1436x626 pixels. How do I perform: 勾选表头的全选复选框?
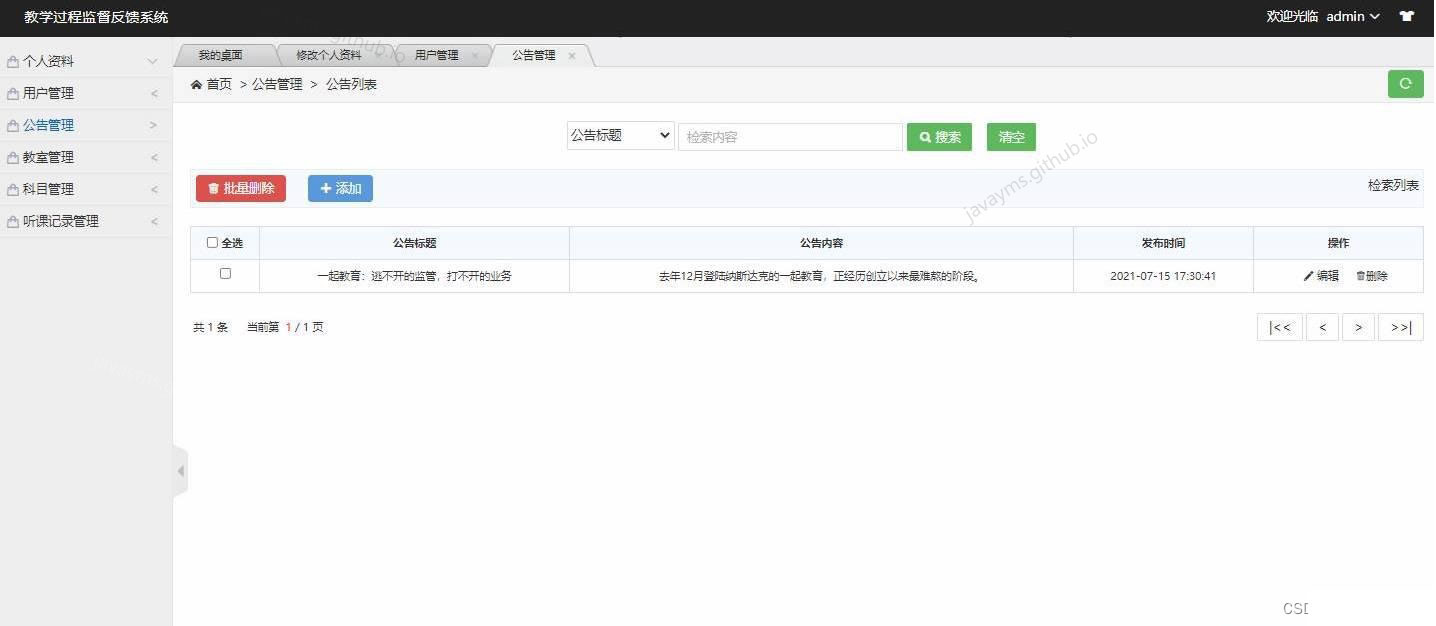point(213,242)
